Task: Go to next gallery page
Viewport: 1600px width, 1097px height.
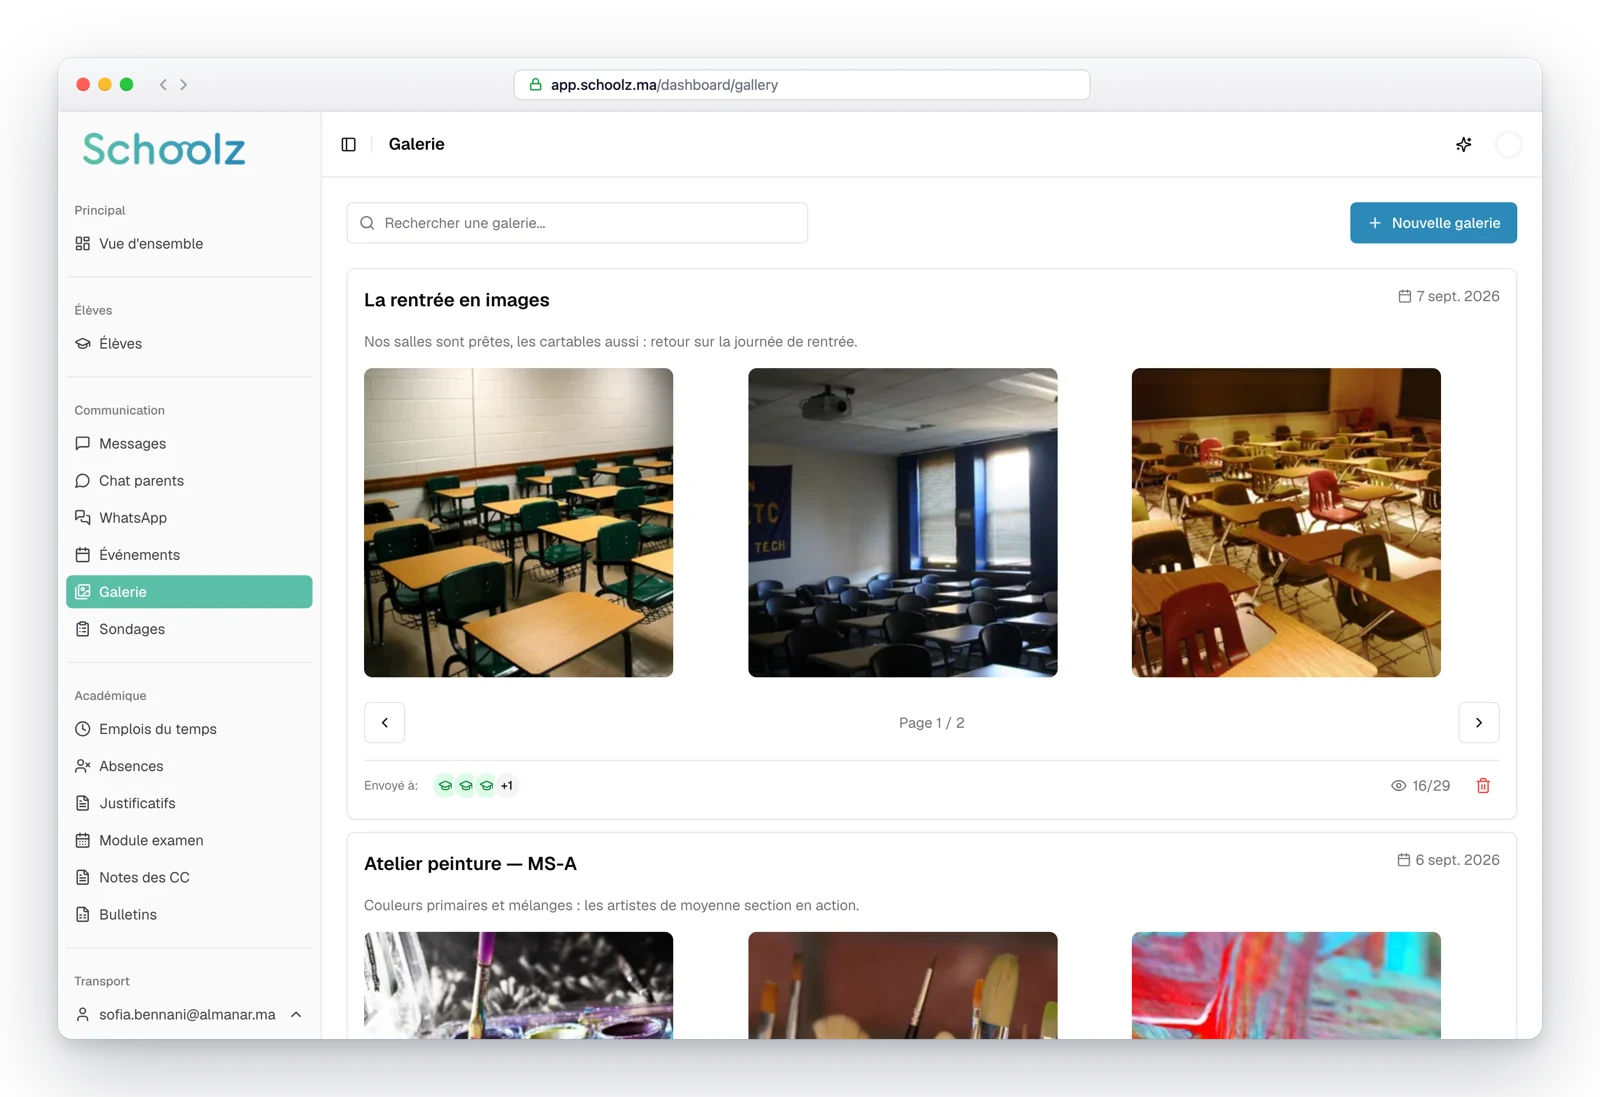Action: click(x=1479, y=723)
